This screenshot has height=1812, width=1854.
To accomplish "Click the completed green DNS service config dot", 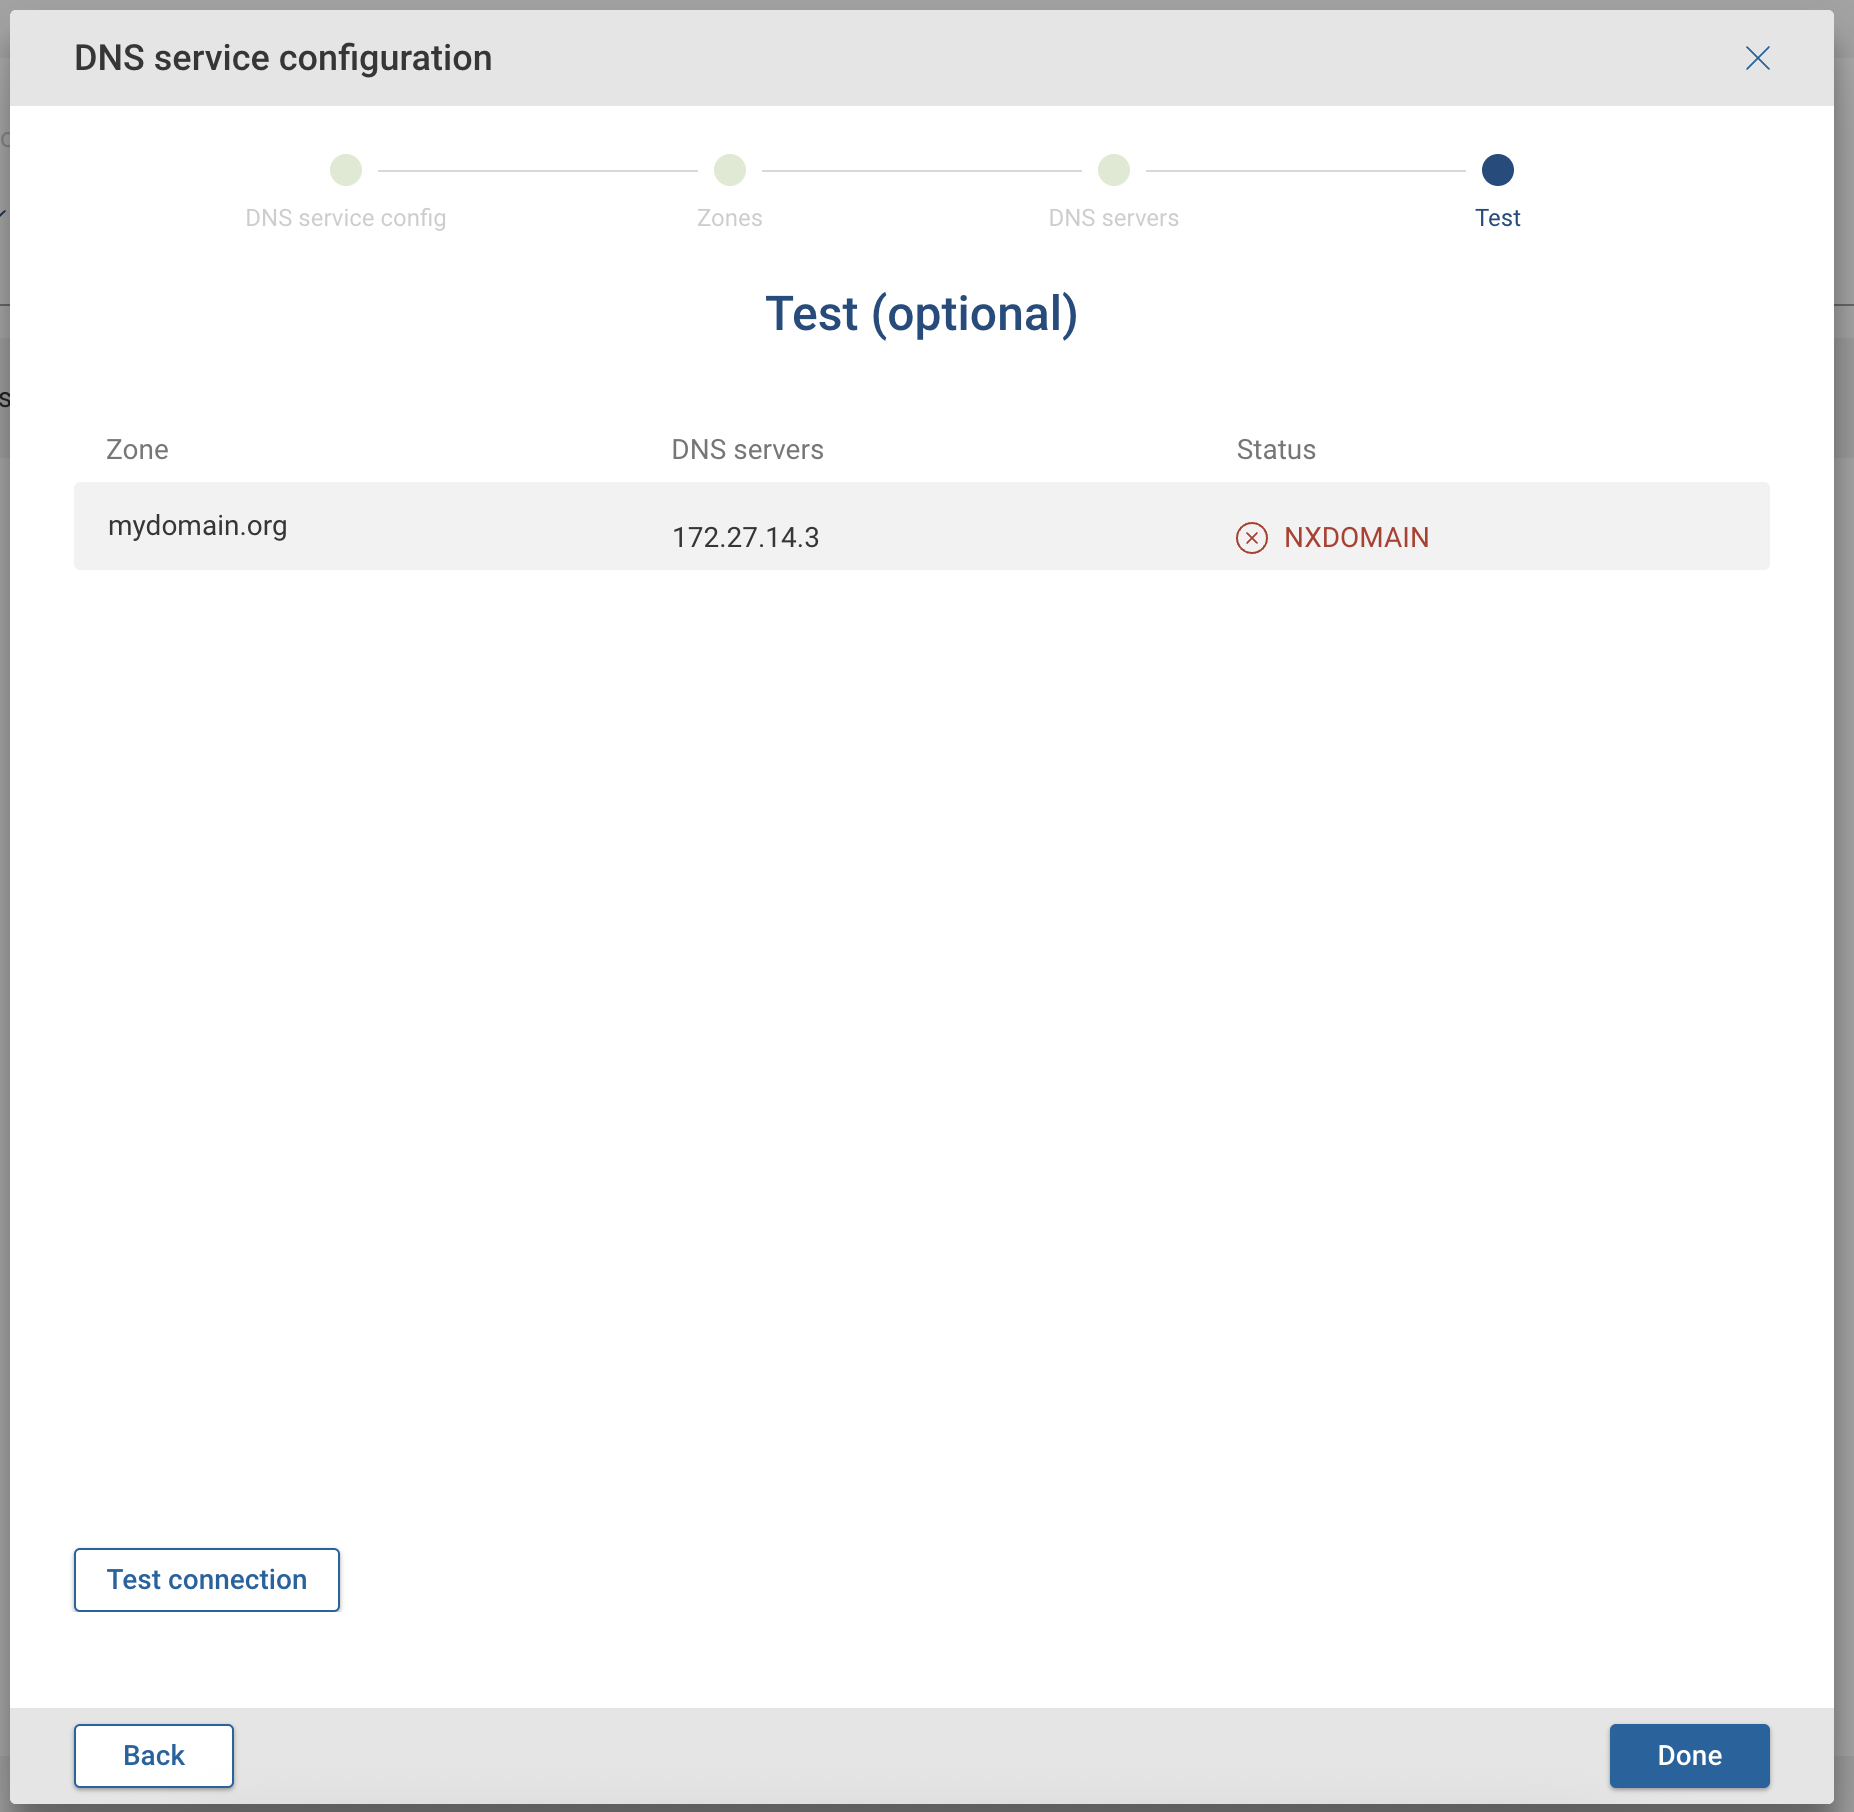I will click(345, 170).
